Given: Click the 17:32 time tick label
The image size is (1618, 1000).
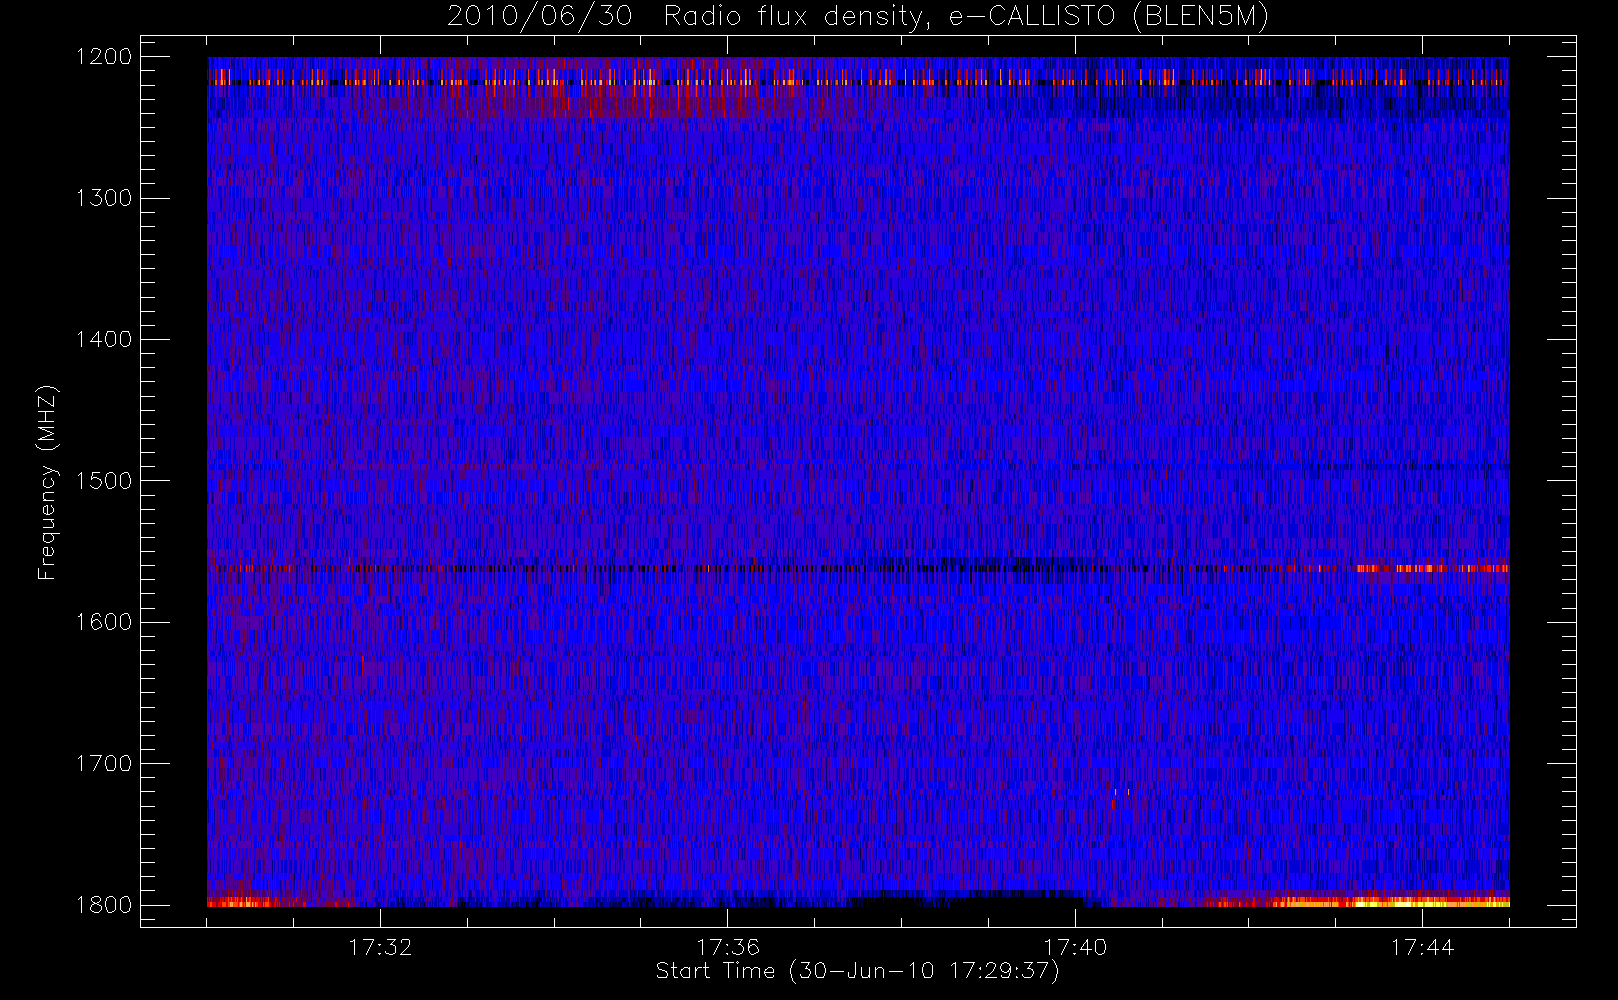Looking at the screenshot, I should (x=380, y=947).
